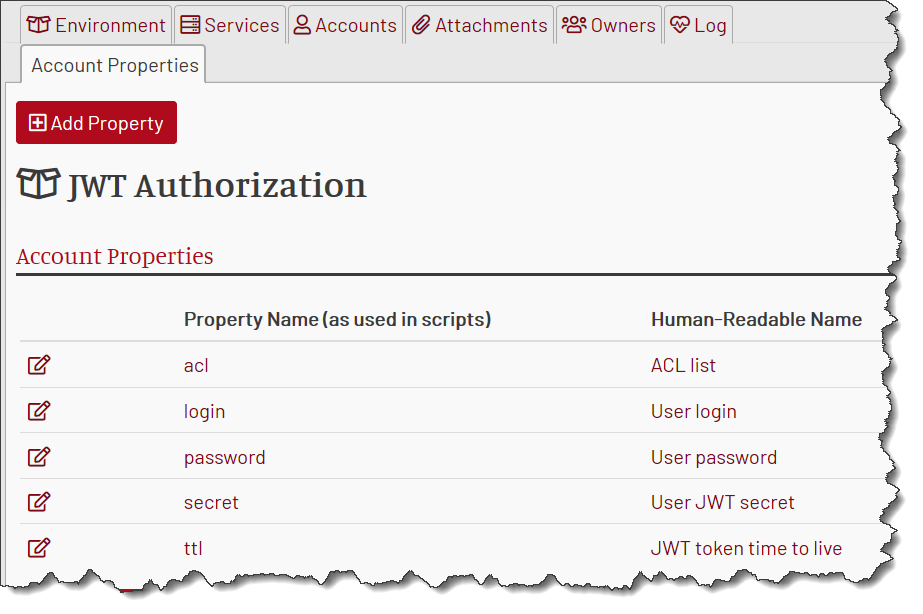The image size is (923, 614).
Task: Click the Add Property button
Action: pos(97,122)
